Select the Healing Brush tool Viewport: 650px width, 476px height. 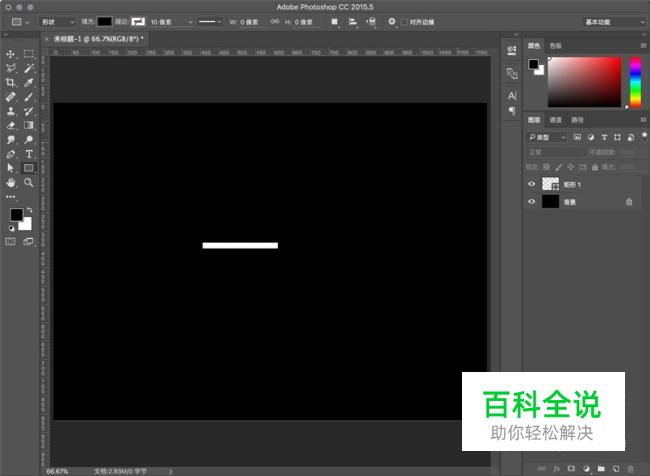tap(10, 97)
